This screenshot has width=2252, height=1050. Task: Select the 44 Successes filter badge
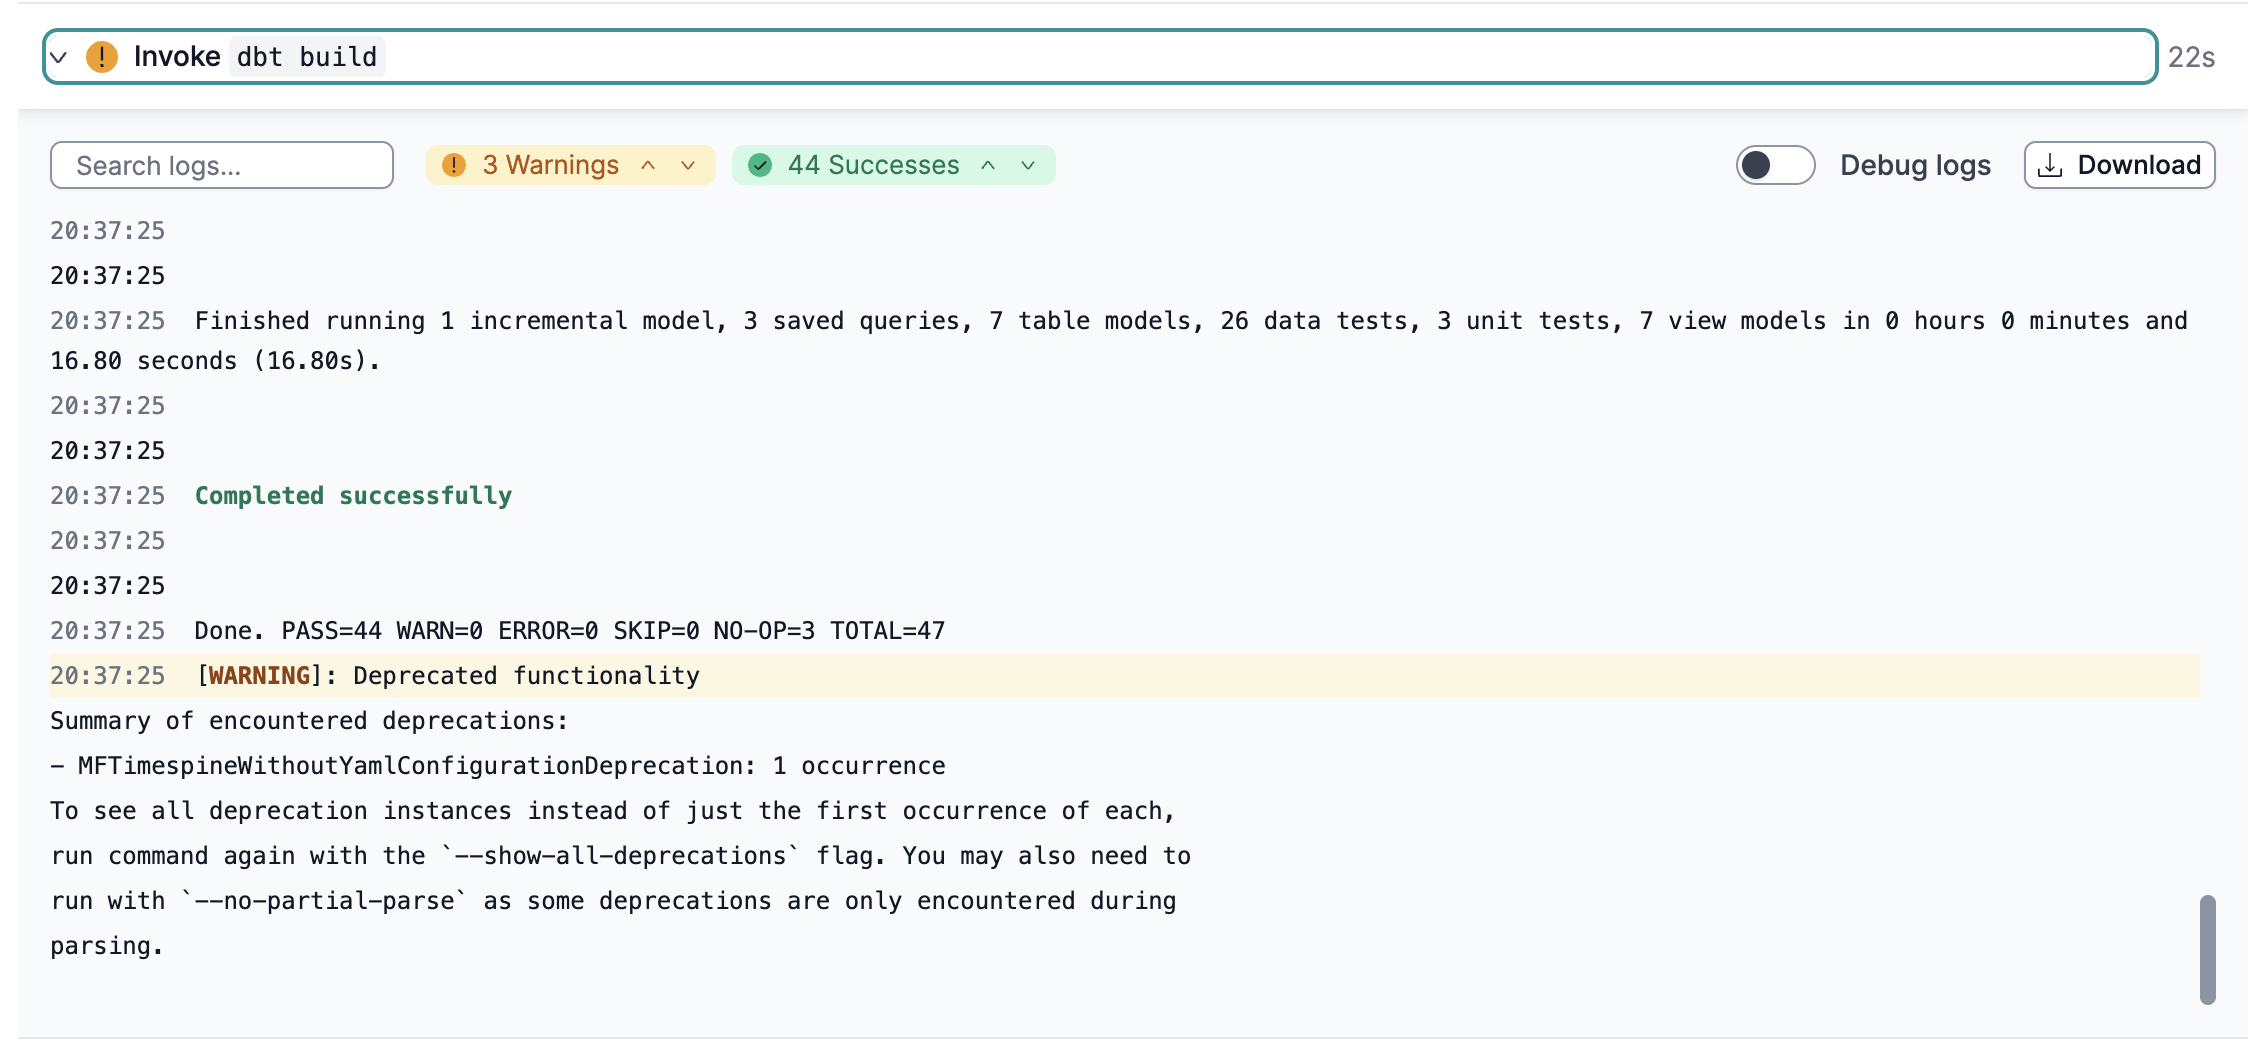tap(871, 165)
